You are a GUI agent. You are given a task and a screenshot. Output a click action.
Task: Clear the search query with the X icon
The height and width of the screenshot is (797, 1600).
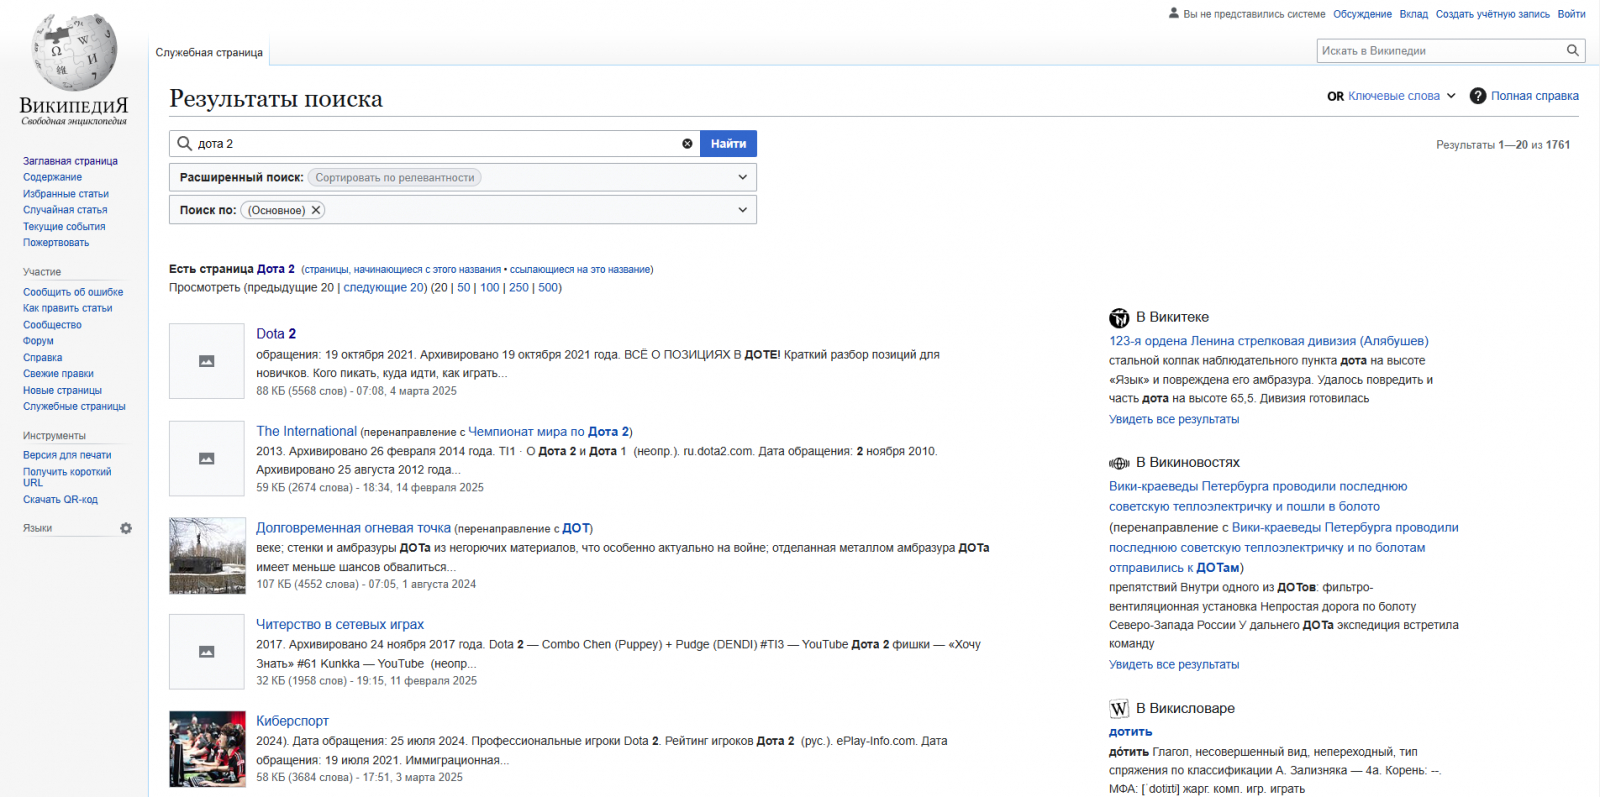tap(687, 144)
